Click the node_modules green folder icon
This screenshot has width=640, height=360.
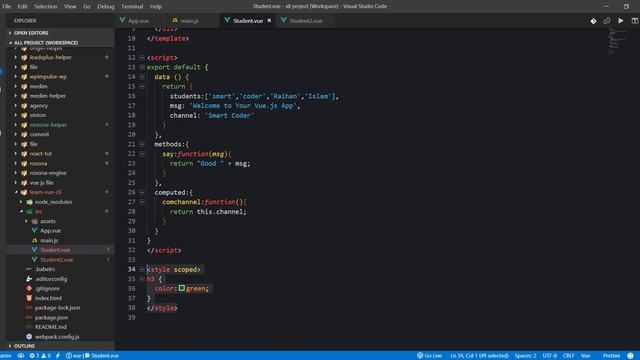(29, 202)
